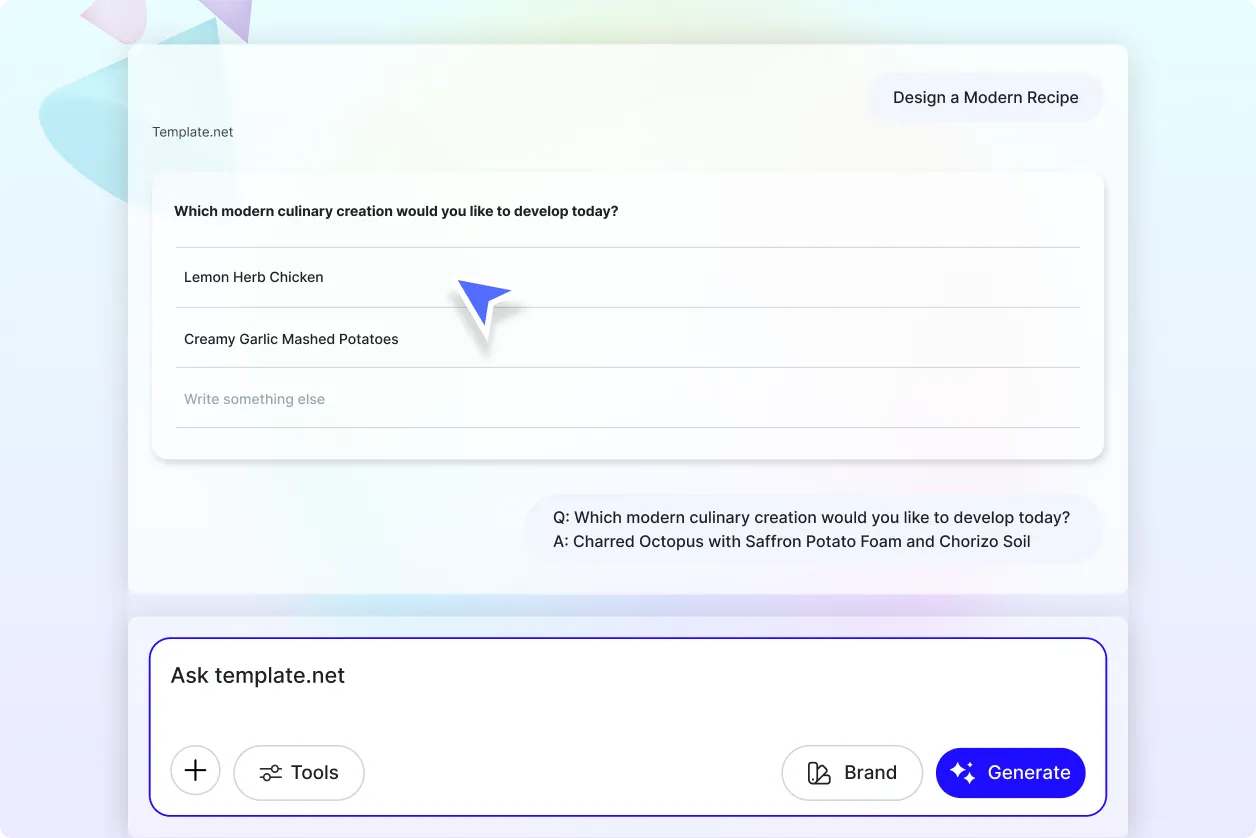Click the question heading about culinary creation
Screen dimensions: 1256x838
pyautogui.click(x=396, y=211)
